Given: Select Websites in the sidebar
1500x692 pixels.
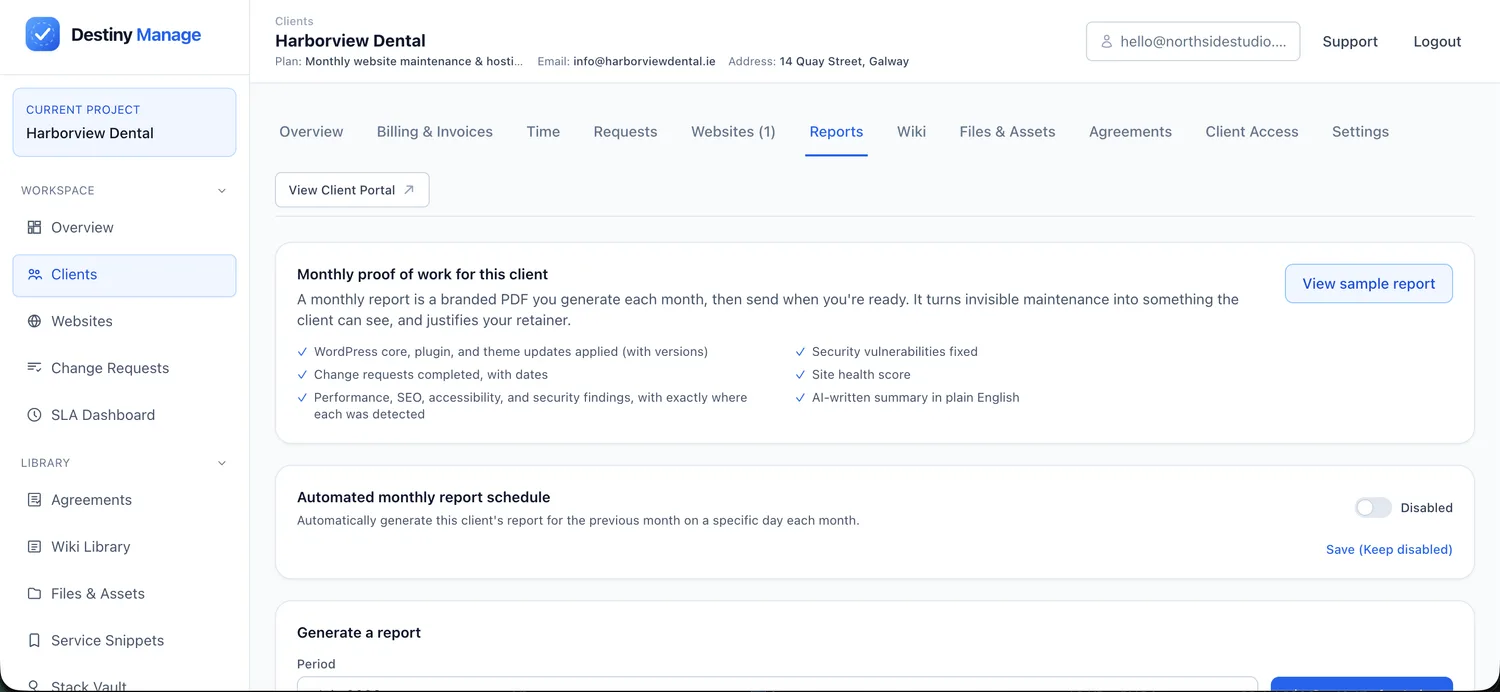Looking at the screenshot, I should (124, 321).
